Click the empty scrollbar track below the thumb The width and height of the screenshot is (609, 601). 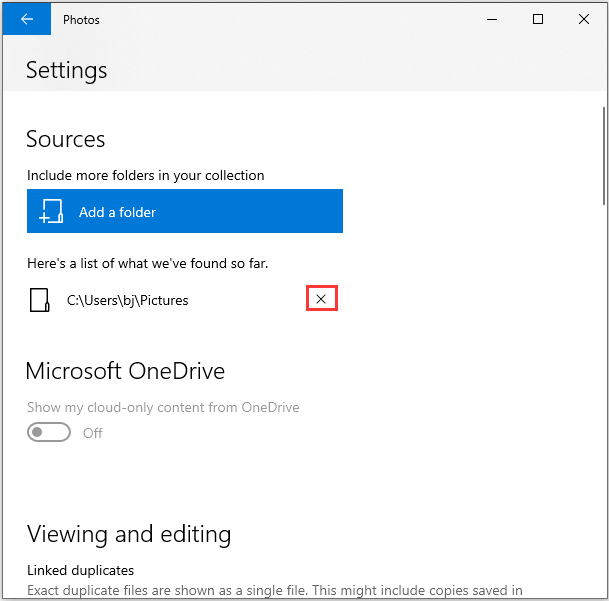604,400
